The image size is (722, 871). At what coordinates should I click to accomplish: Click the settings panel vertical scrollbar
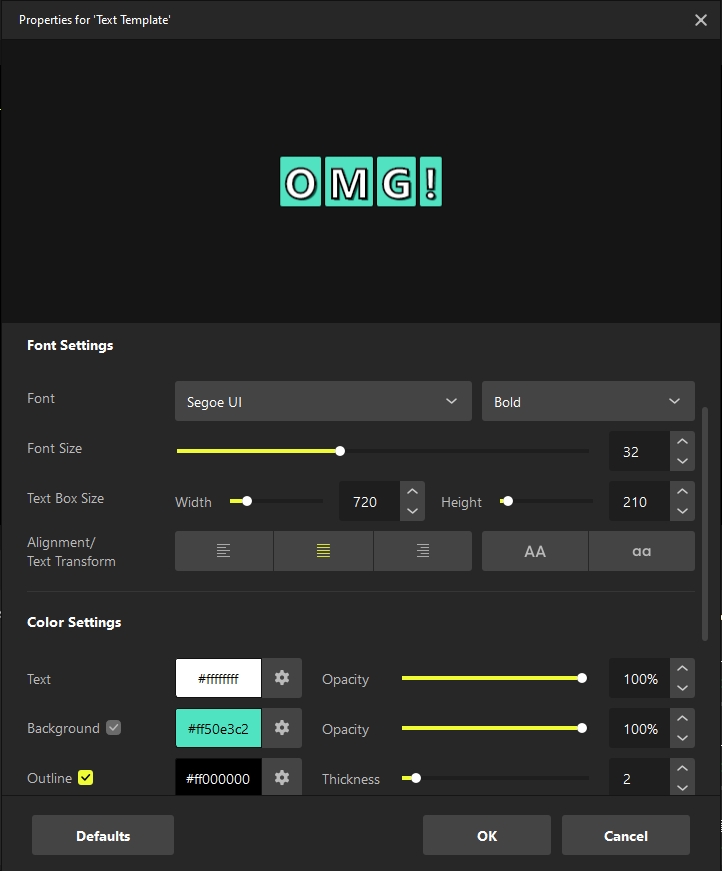pyautogui.click(x=705, y=524)
